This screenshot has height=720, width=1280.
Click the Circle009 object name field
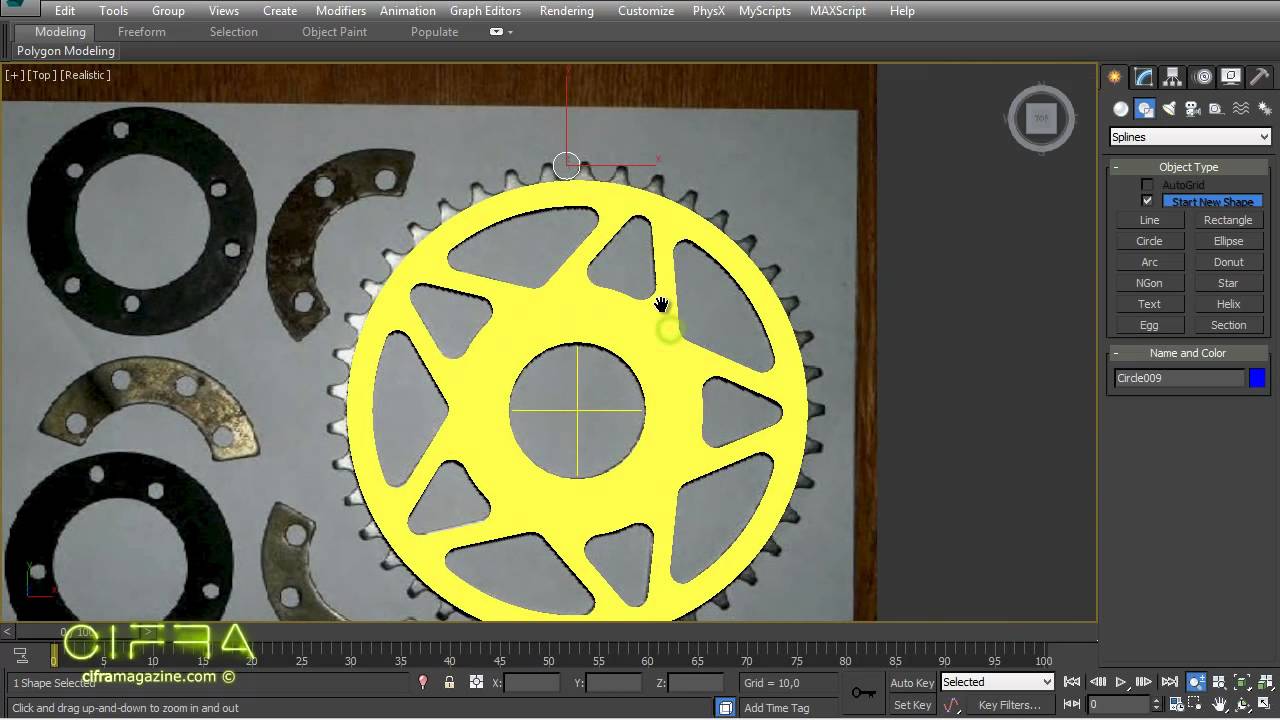[x=1179, y=378]
